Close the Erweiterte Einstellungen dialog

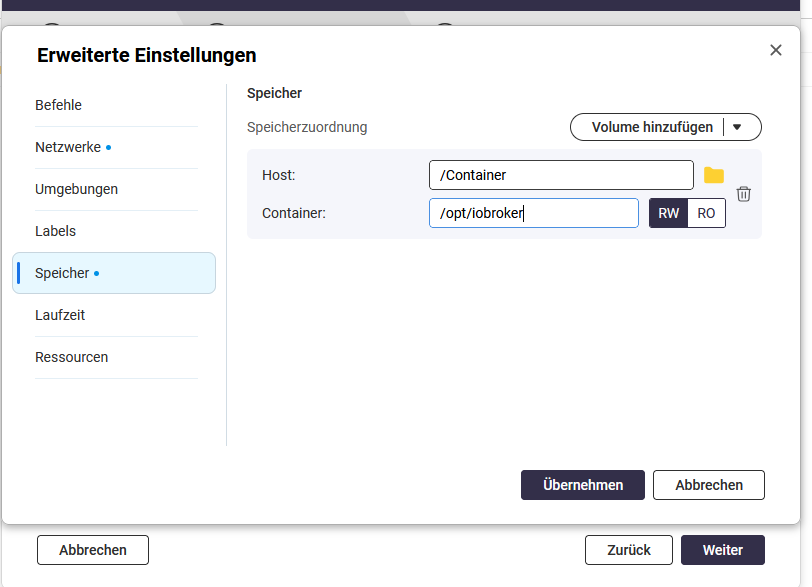click(x=776, y=50)
